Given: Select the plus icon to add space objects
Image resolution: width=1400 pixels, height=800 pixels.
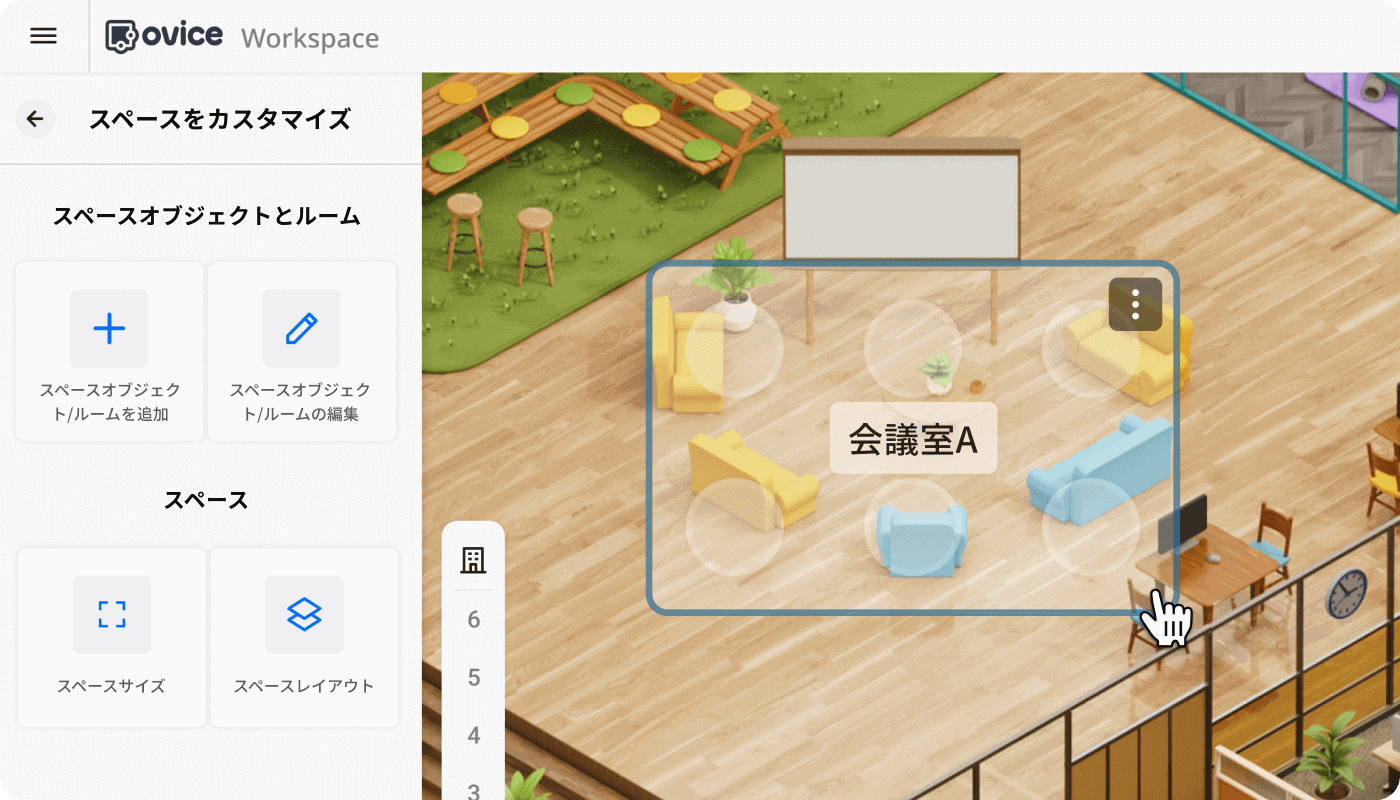Looking at the screenshot, I should [108, 328].
